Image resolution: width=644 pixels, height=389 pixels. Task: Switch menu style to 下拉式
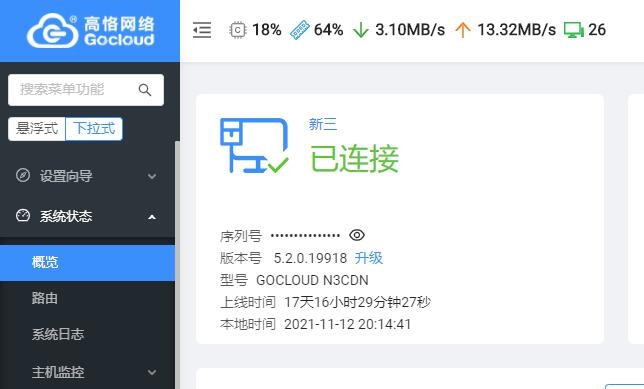94,129
